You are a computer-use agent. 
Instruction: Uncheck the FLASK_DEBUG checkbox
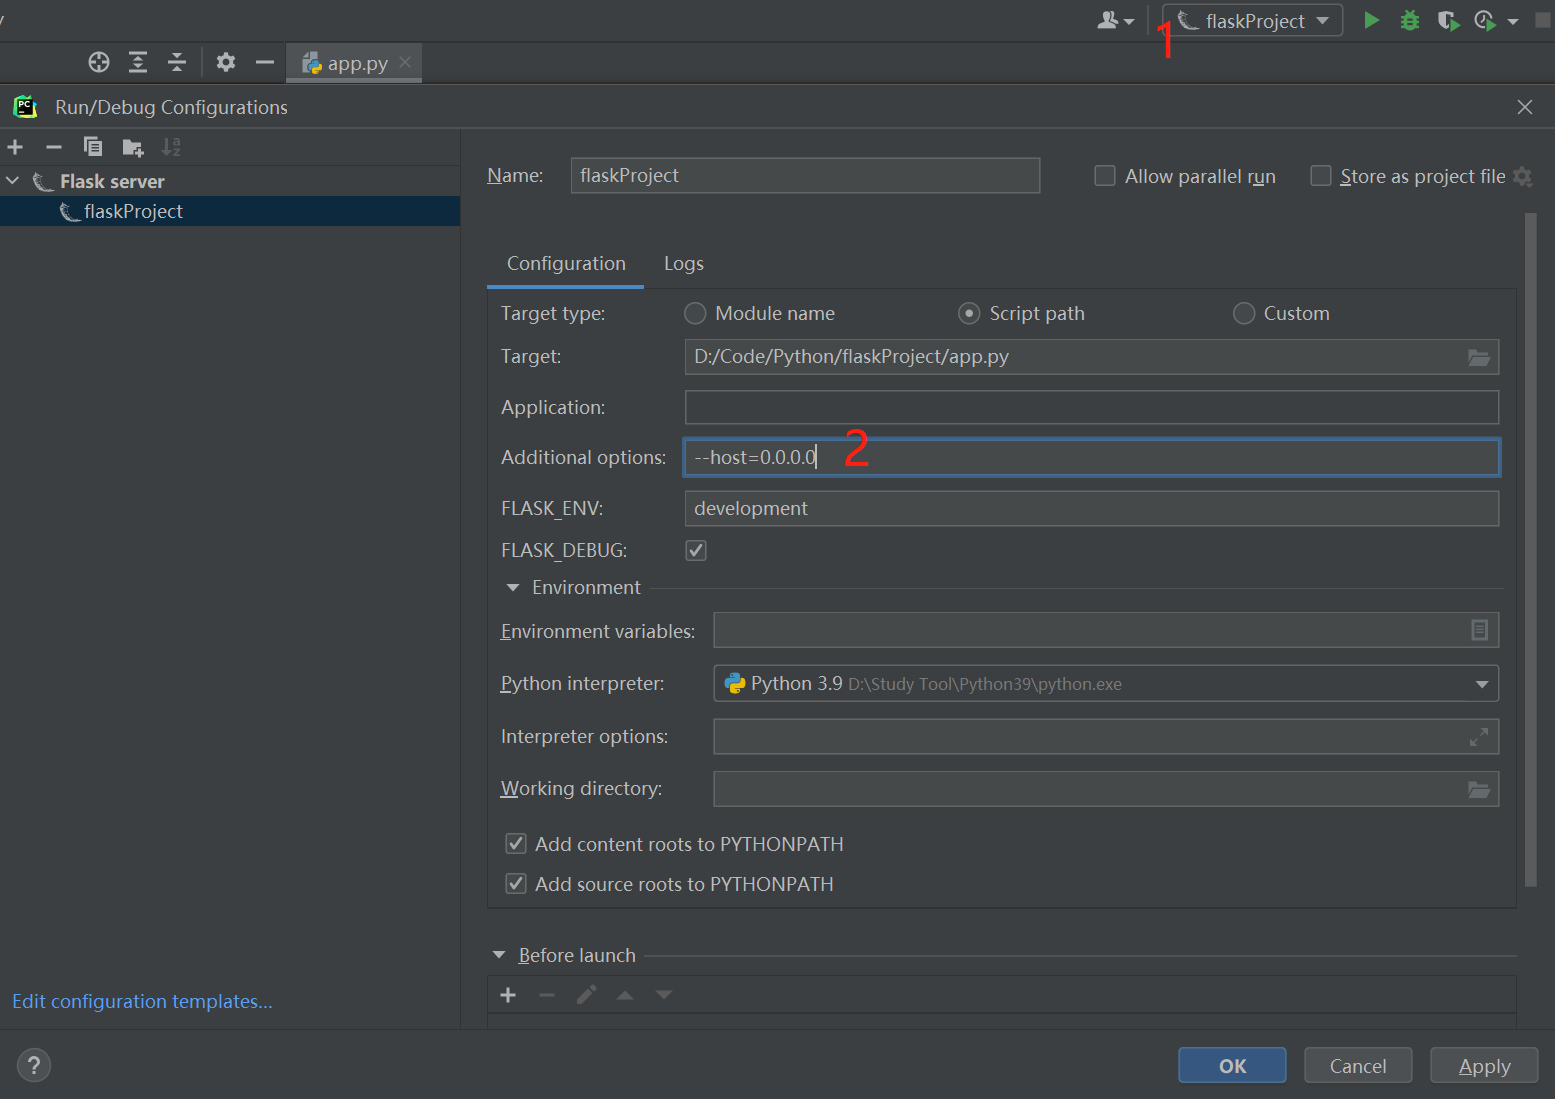click(696, 551)
